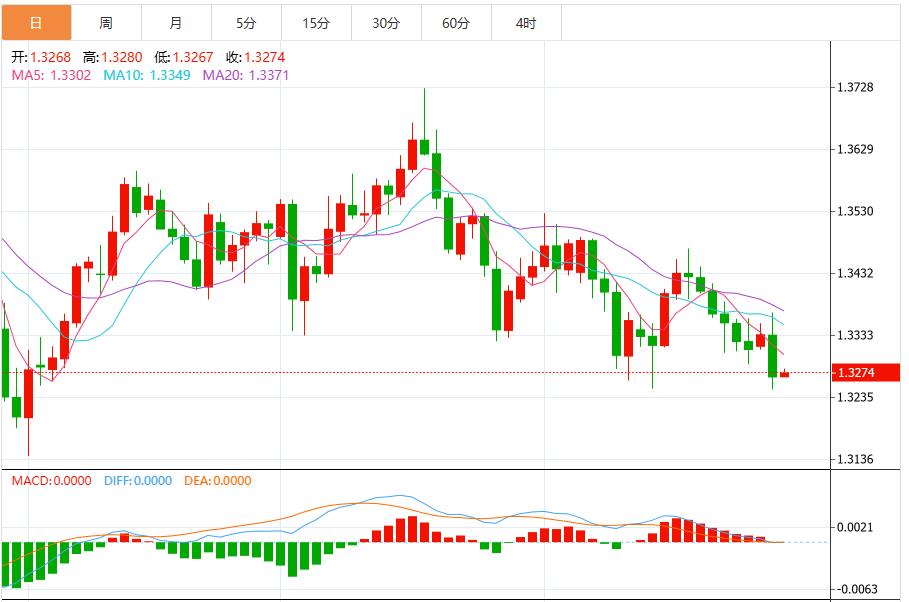
Task: Click the 1.3728 price axis label
Action: pyautogui.click(x=857, y=88)
